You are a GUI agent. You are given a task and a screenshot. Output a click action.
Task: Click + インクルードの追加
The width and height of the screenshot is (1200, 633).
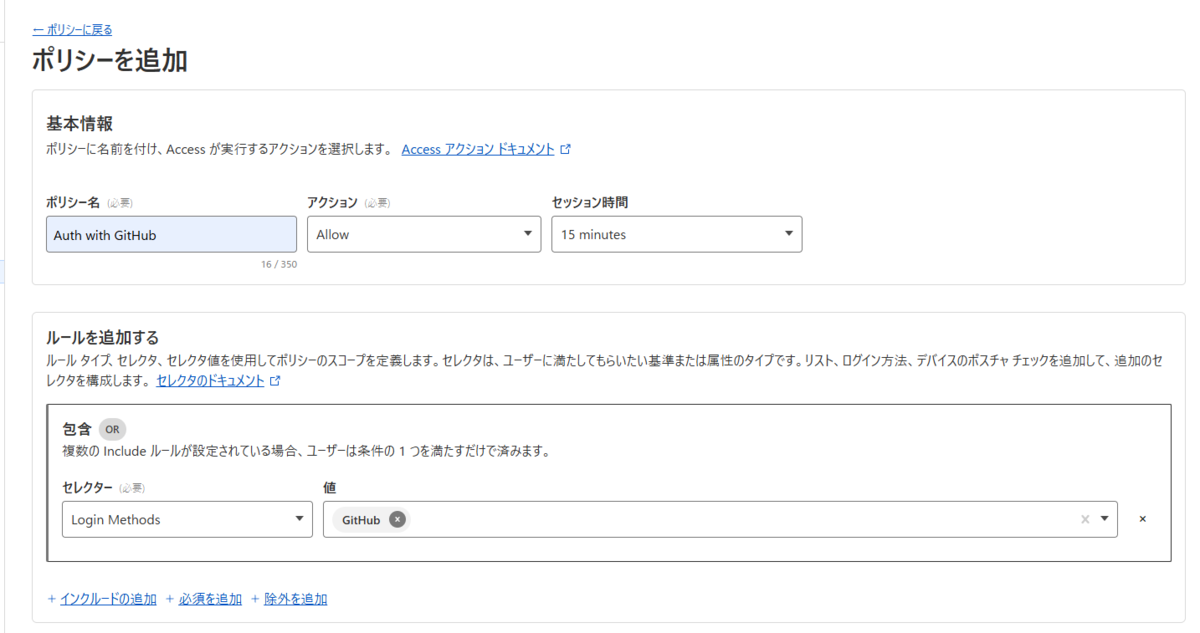pyautogui.click(x=102, y=599)
